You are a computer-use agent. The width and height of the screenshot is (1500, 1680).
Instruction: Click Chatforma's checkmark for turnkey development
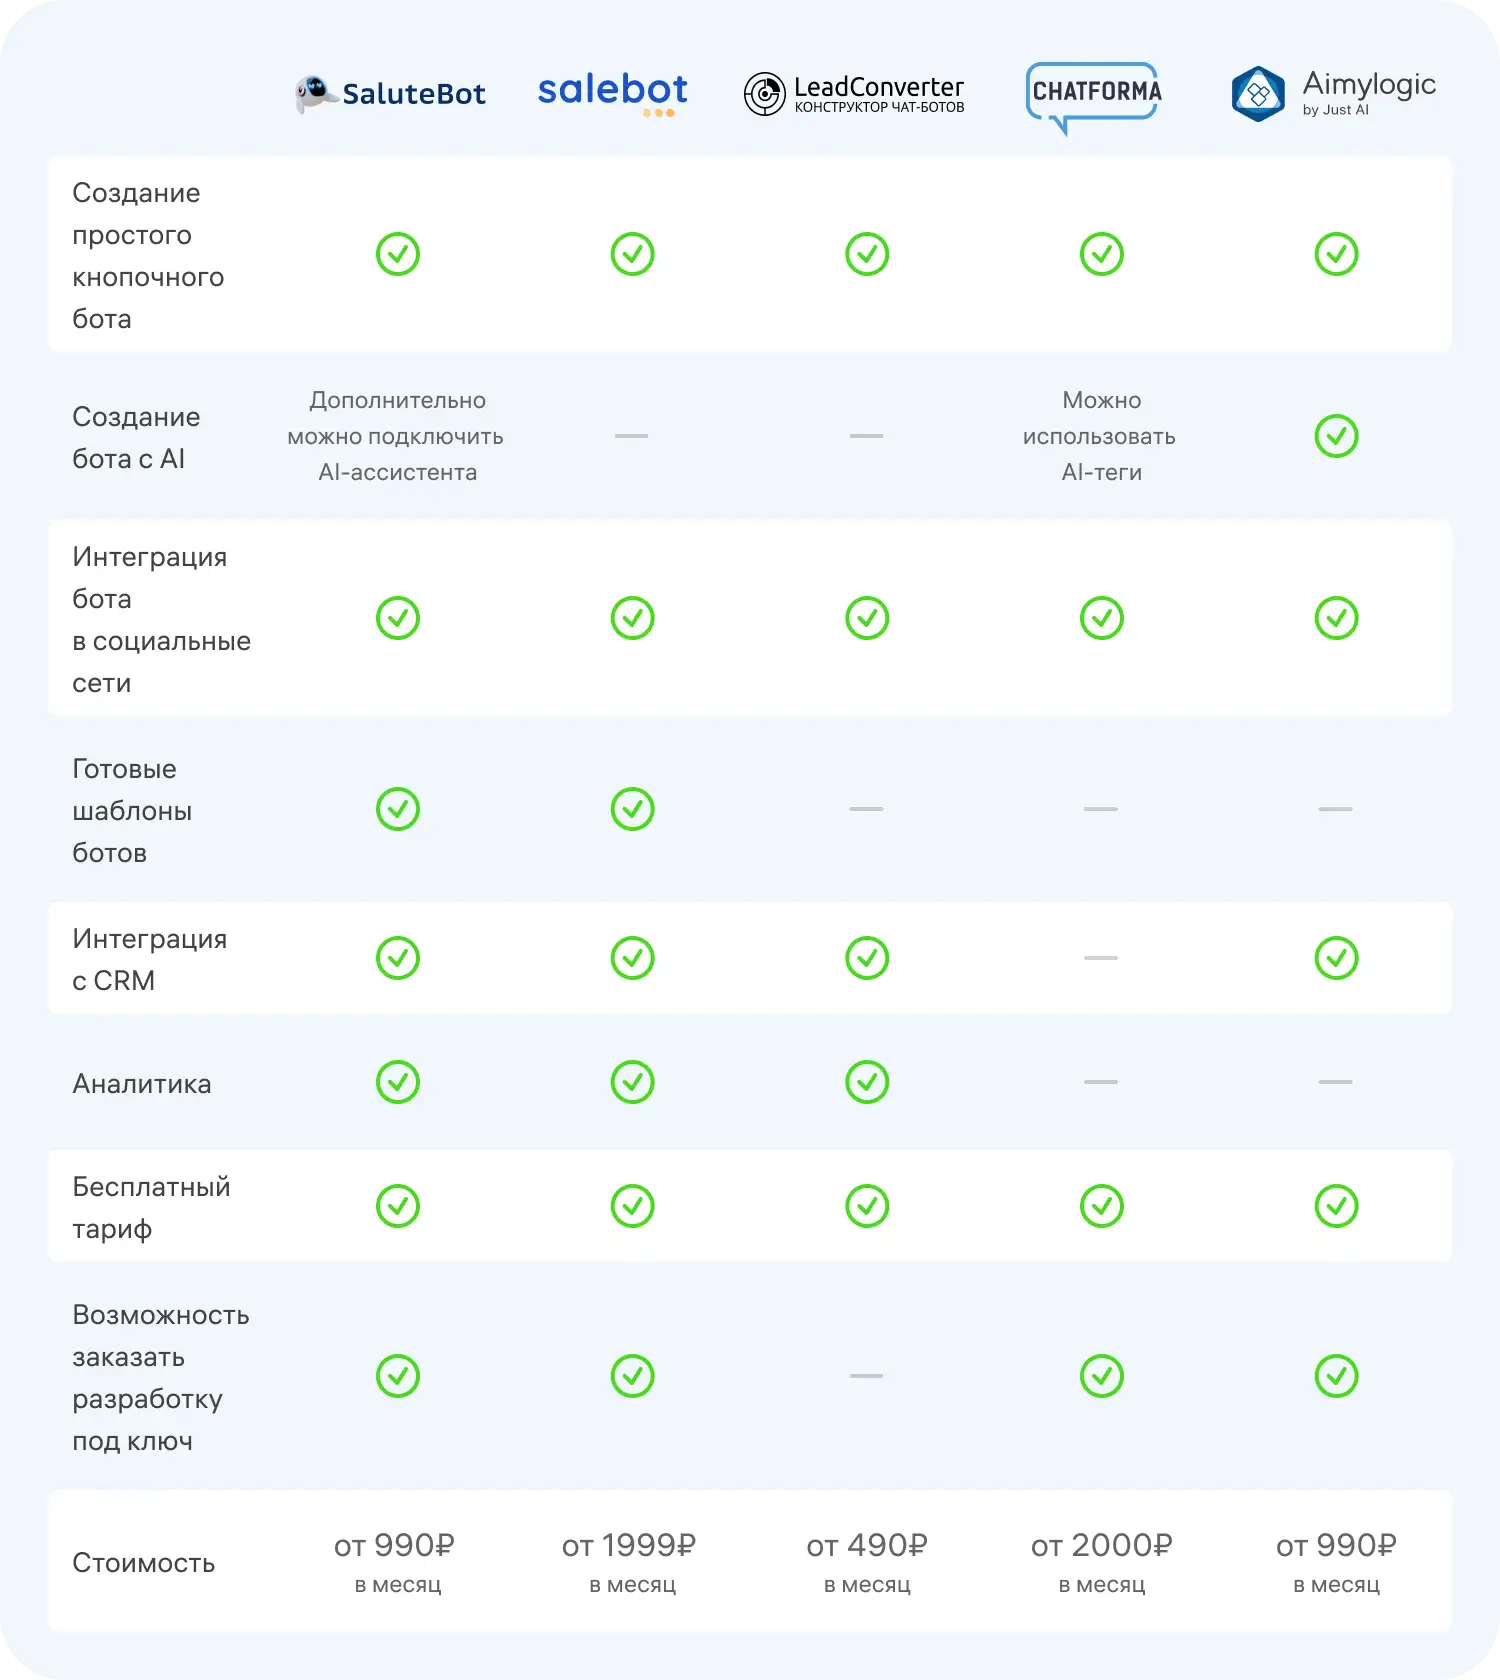[1101, 1376]
